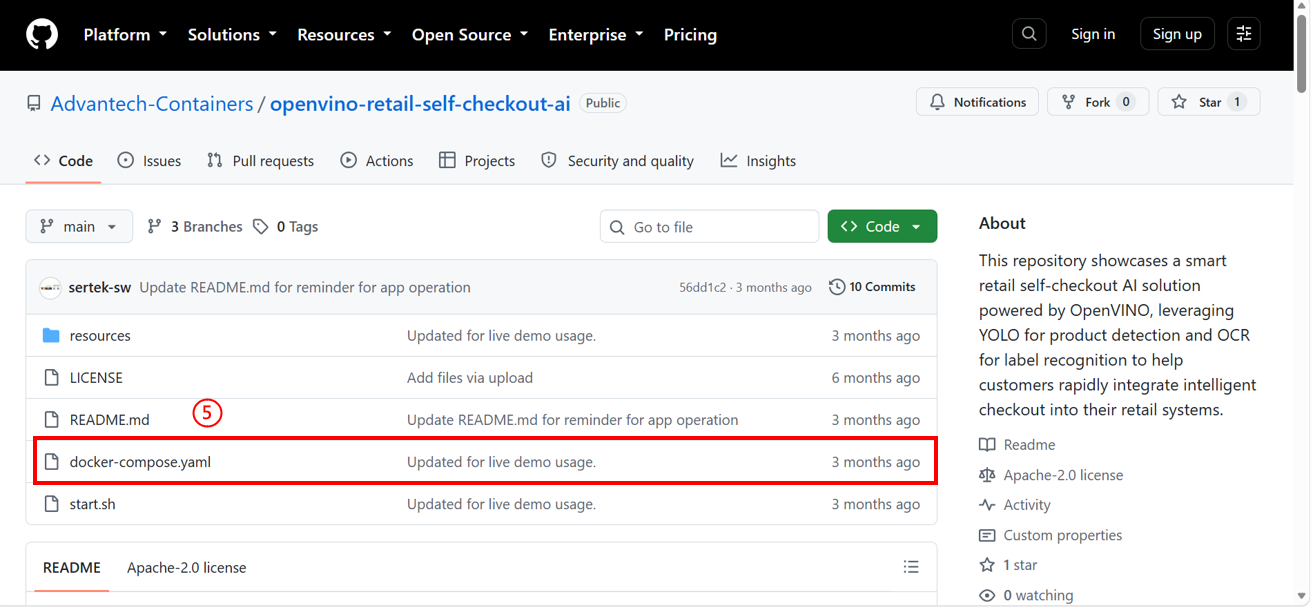This screenshot has width=1313, height=609.
Task: View the 0 Tags link
Action: (285, 227)
